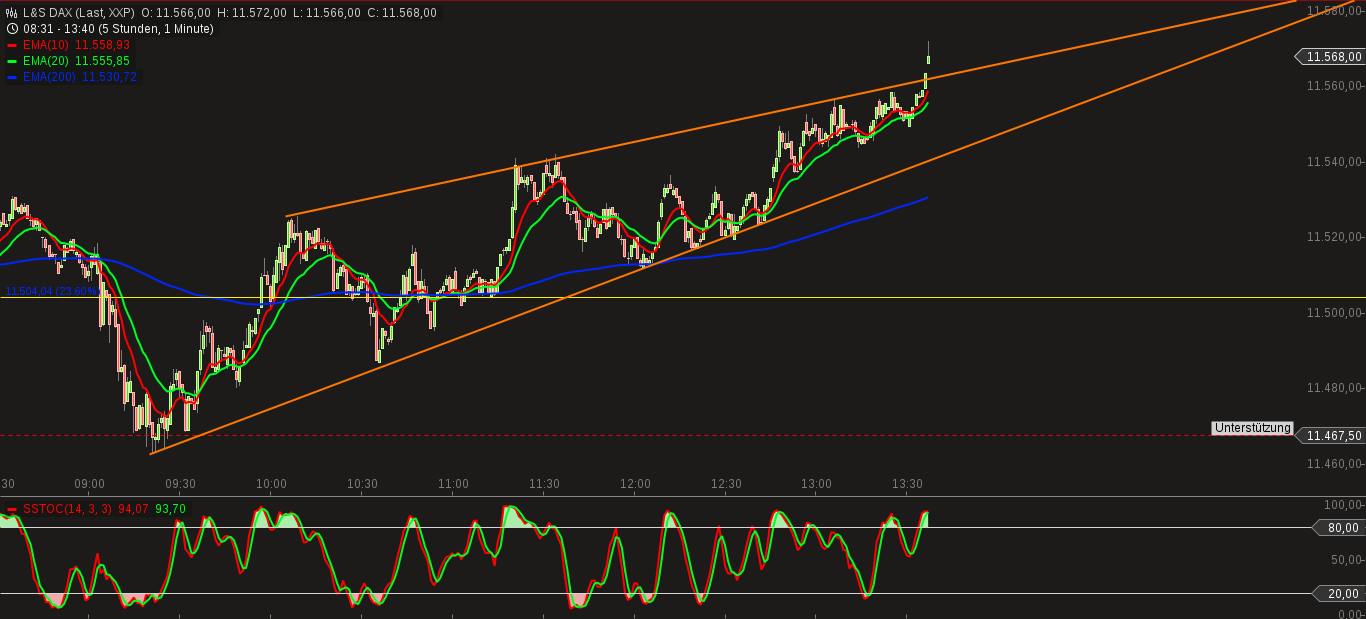Click the 11:30 time axis label
The image size is (1366, 619).
tap(544, 484)
